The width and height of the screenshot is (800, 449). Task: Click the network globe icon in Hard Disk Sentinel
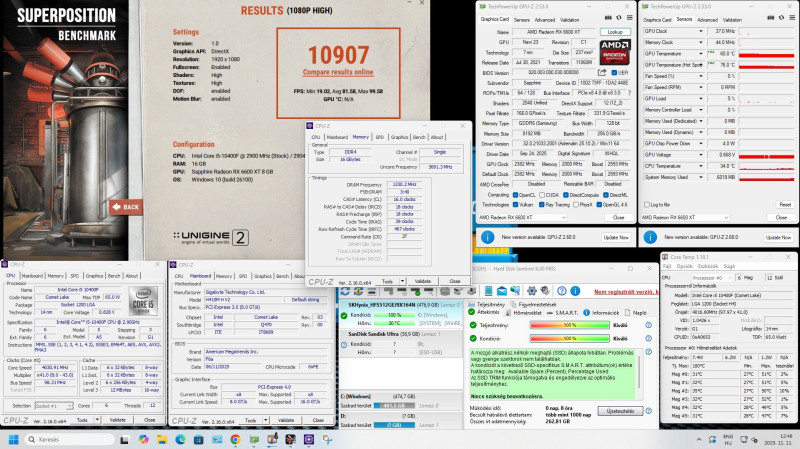515,291
